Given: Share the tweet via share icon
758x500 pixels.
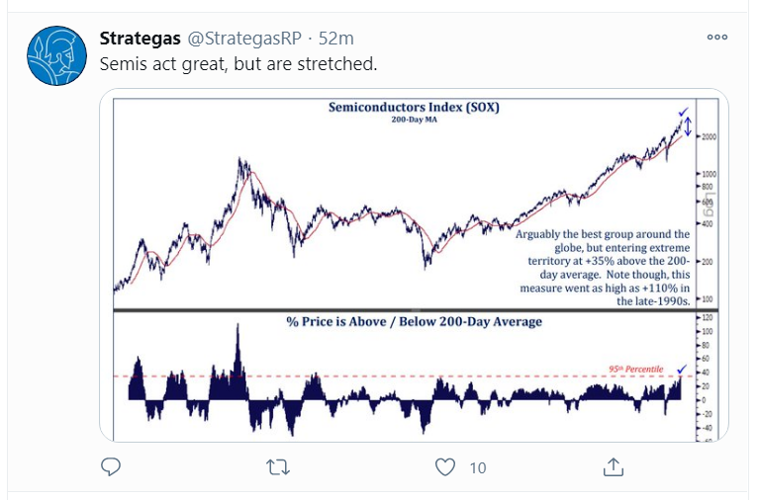Looking at the screenshot, I should tap(614, 466).
